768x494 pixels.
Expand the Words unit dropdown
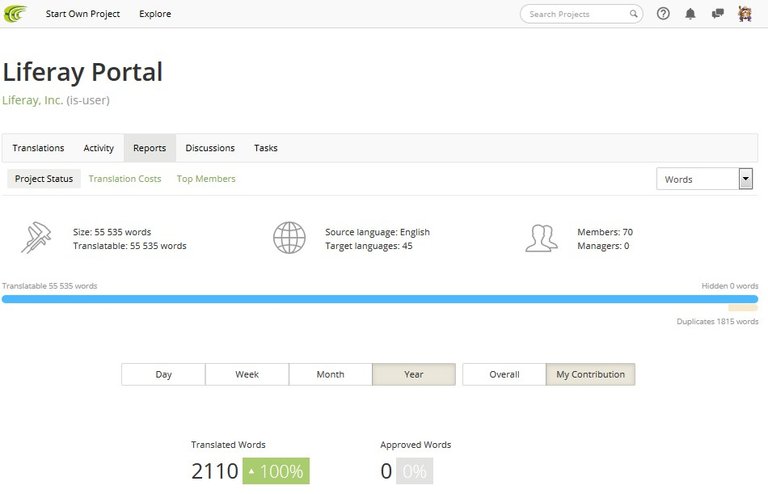click(x=704, y=179)
